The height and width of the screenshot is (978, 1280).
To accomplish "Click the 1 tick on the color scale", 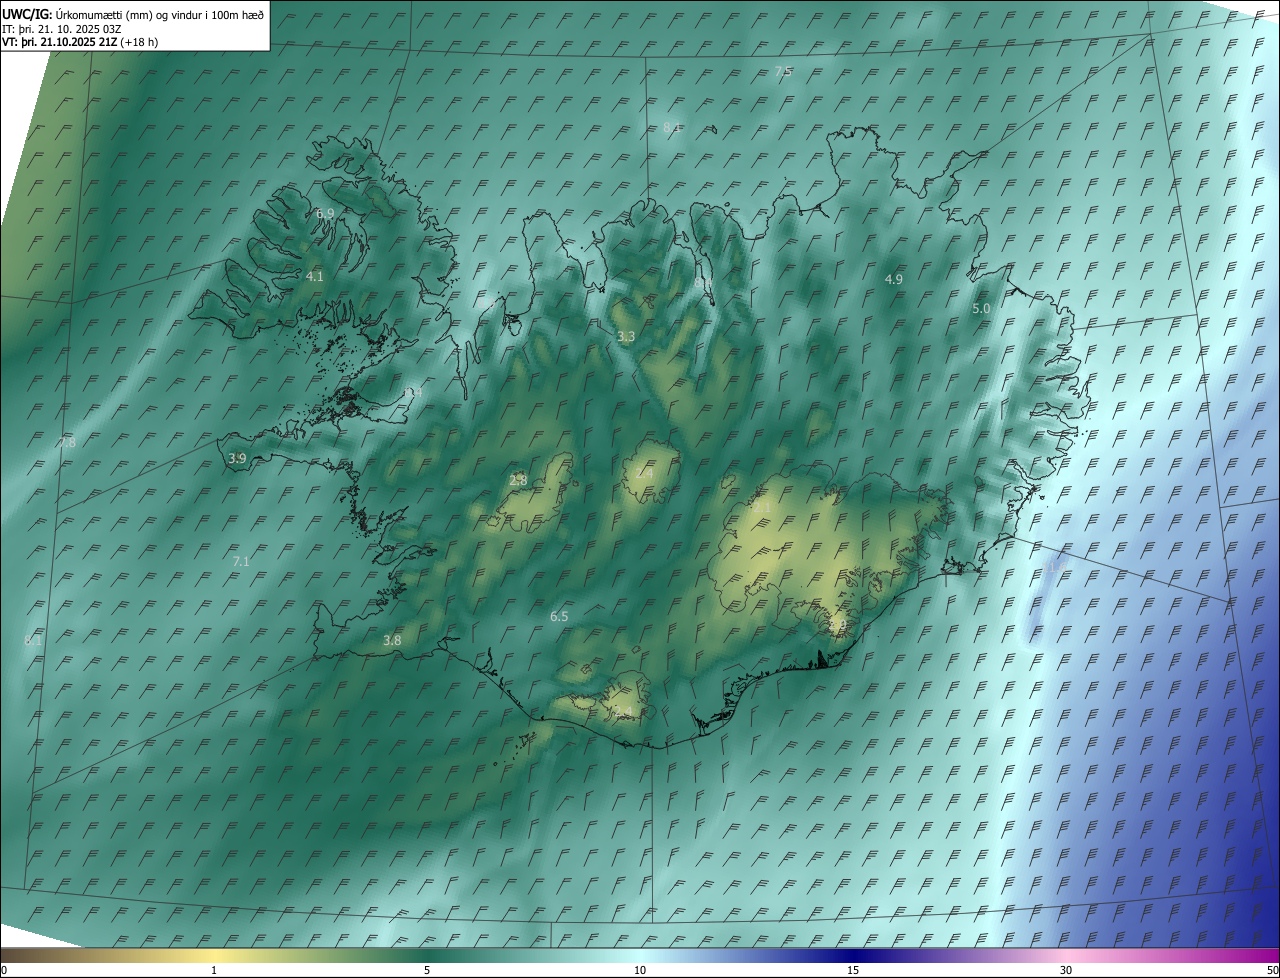I will point(214,971).
